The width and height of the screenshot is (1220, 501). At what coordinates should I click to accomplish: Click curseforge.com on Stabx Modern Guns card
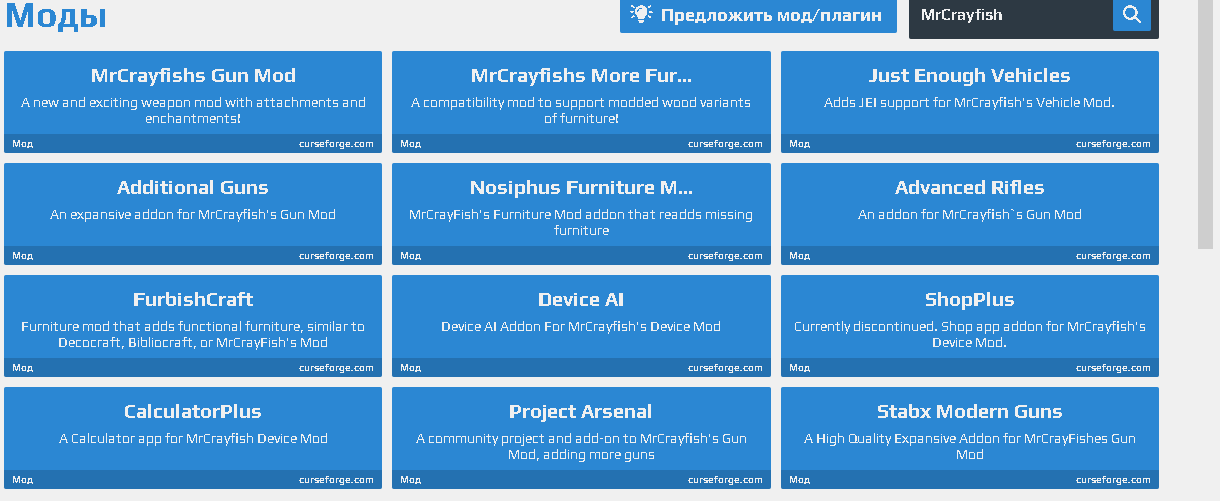[x=1113, y=480]
